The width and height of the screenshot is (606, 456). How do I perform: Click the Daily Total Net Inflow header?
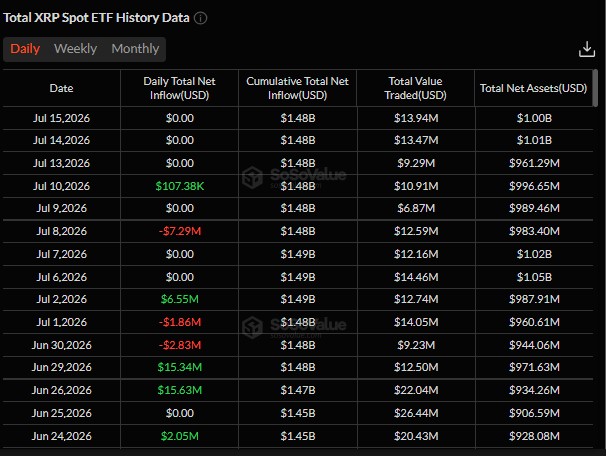(179, 88)
